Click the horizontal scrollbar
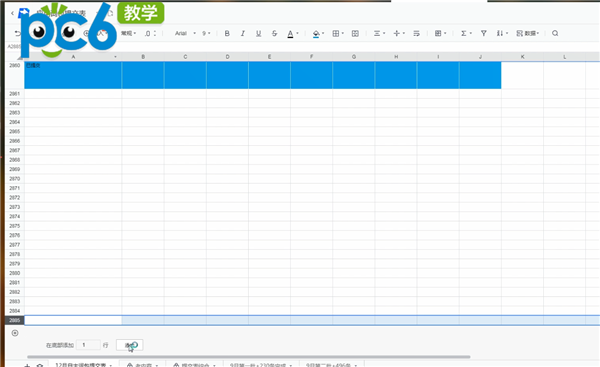Screen dimensions: 600x367 [249, 357]
